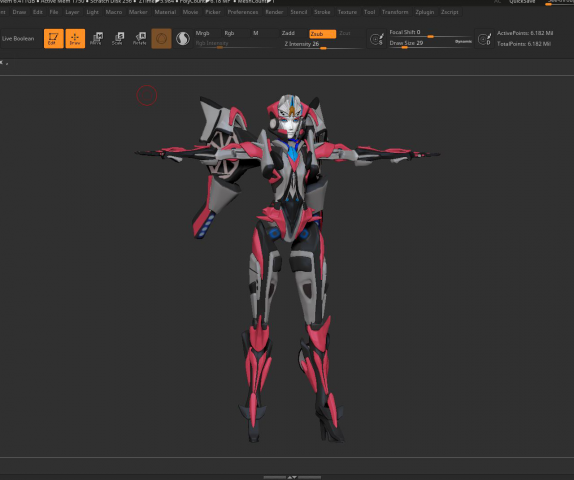Expand bottom shelf divider arrows
Screen dimensions: 574x480
292,477
